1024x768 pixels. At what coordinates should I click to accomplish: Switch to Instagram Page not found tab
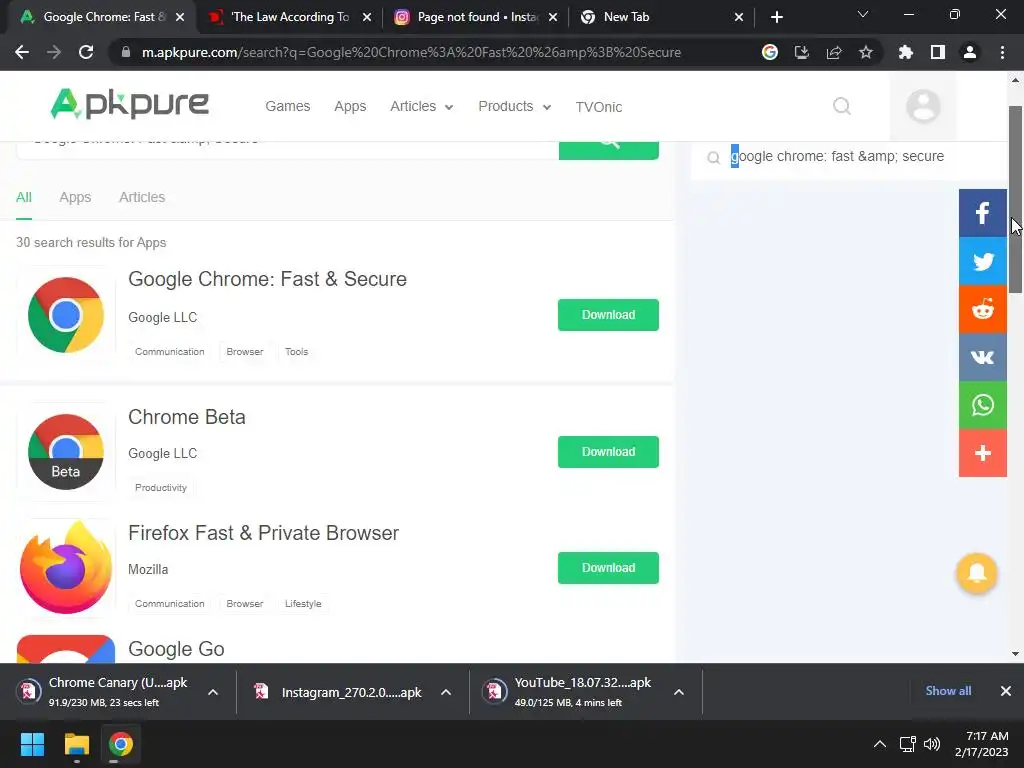point(475,17)
